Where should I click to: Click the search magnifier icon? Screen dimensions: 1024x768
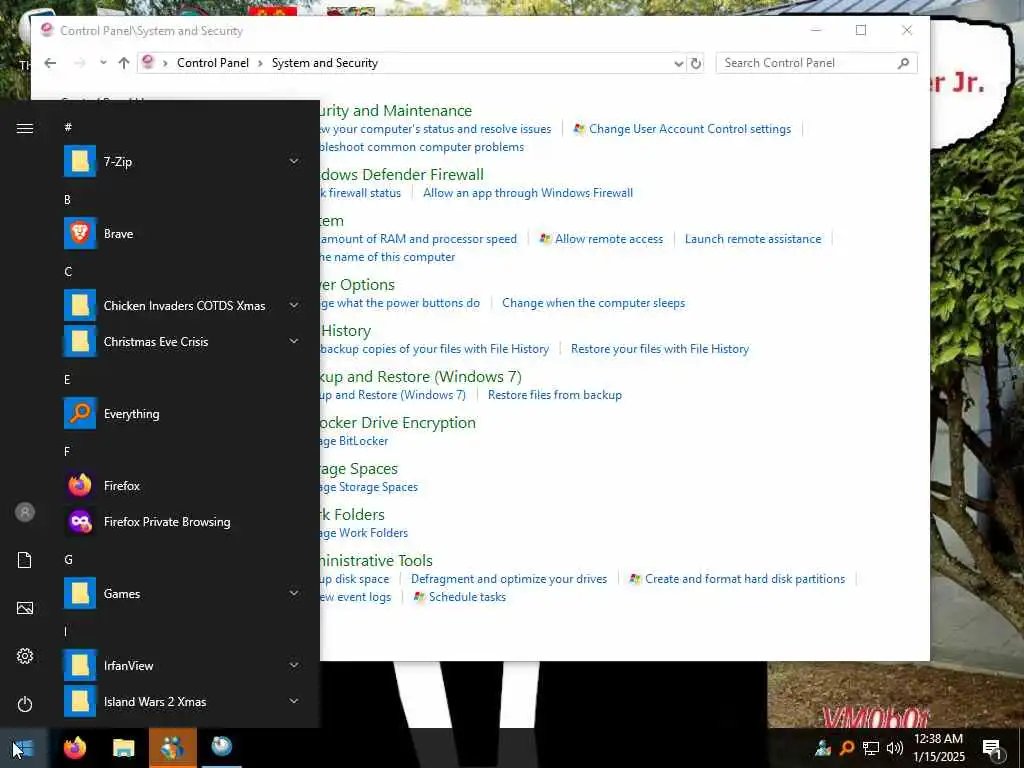coord(904,63)
